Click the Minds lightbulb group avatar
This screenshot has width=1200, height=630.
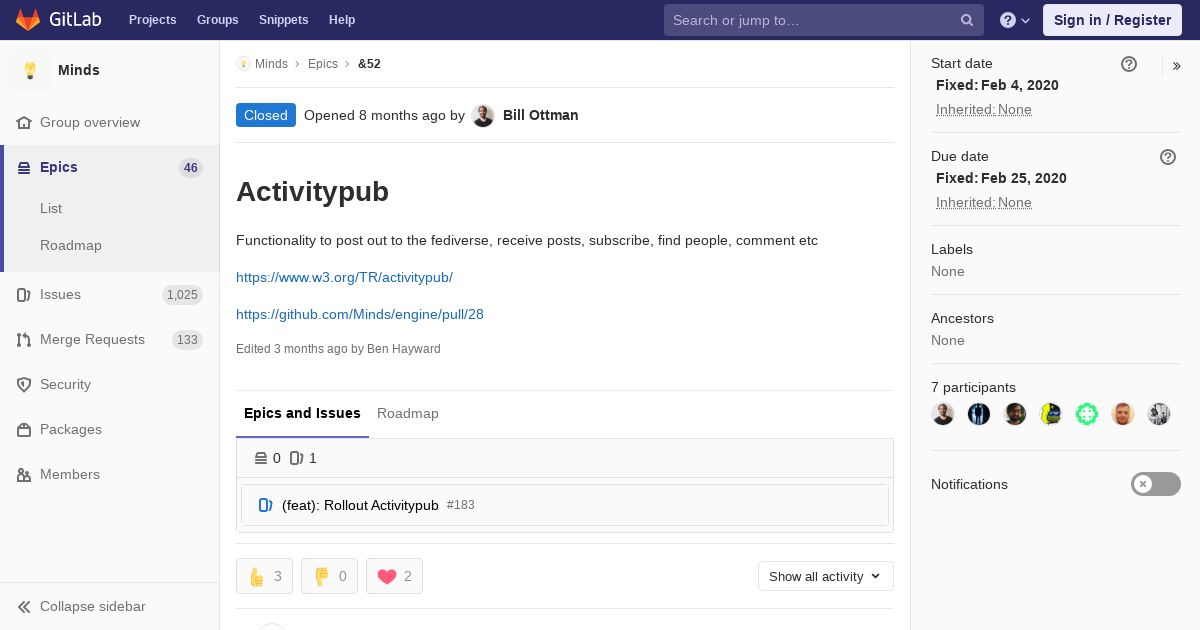coord(30,70)
